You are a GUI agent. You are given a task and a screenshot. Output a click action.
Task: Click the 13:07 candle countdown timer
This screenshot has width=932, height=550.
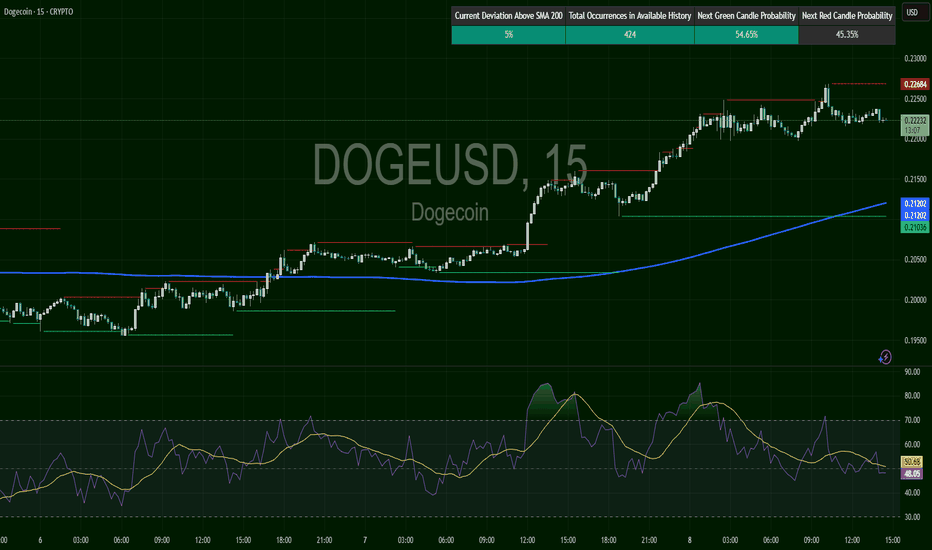point(912,130)
